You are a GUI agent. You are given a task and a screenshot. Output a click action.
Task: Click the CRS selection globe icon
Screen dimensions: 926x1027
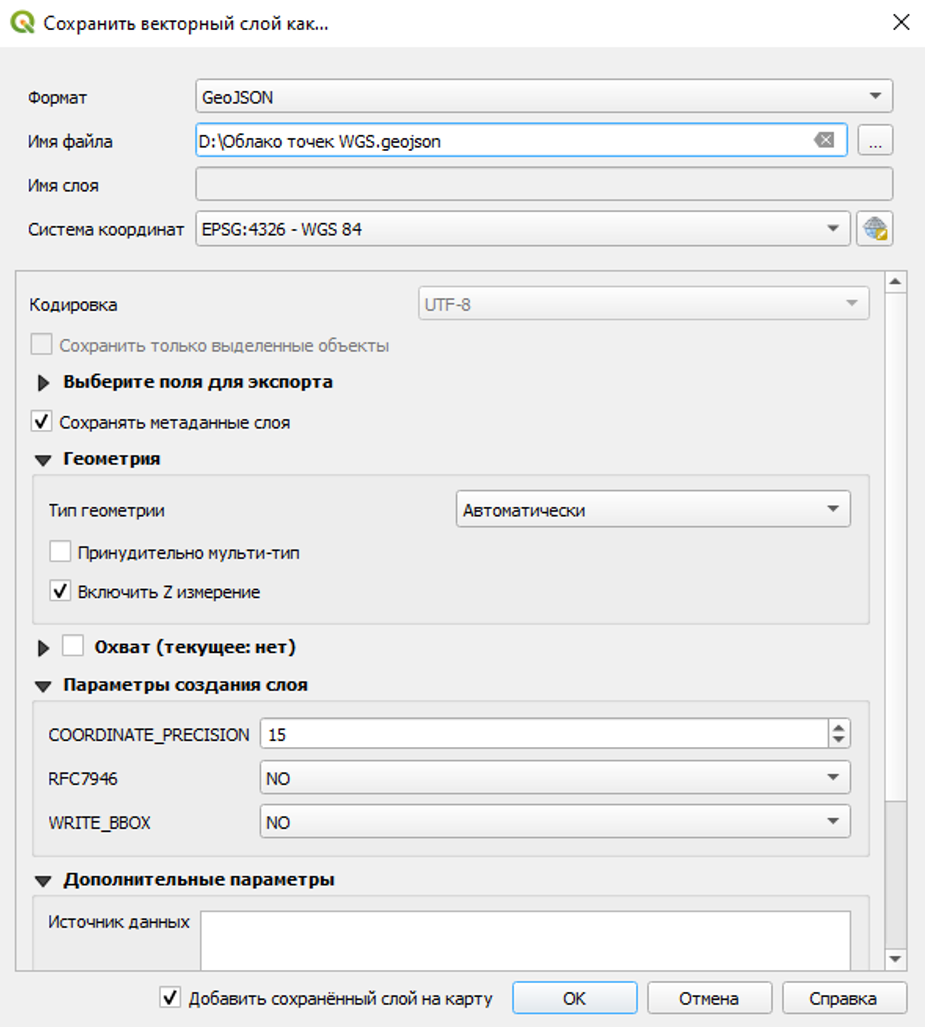point(875,229)
